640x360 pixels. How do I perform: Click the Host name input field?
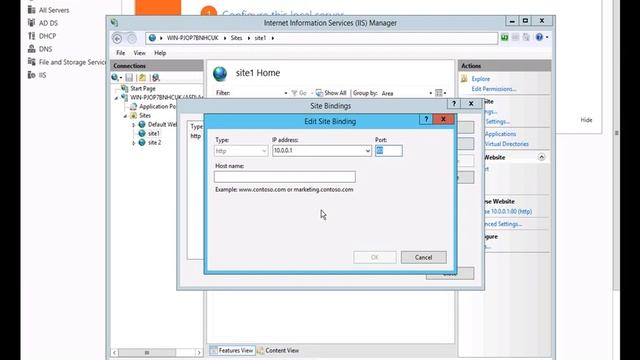(284, 177)
